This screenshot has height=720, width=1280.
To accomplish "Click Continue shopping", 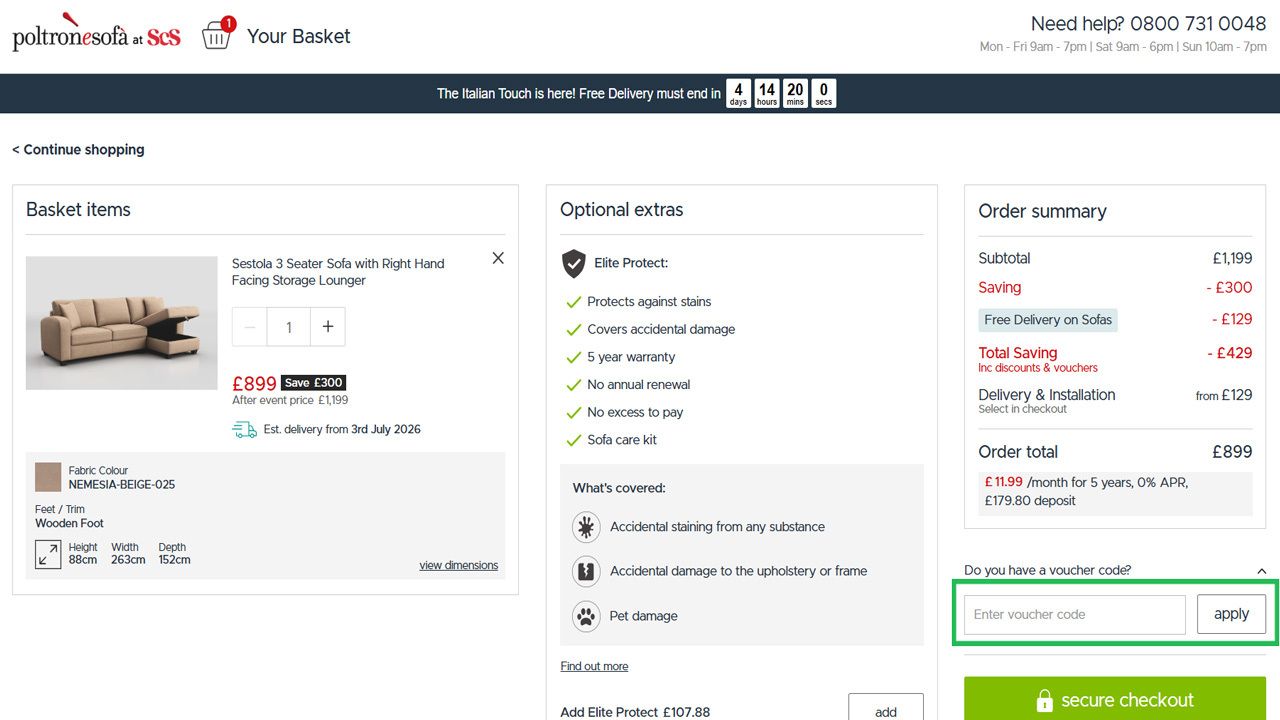I will pos(78,149).
